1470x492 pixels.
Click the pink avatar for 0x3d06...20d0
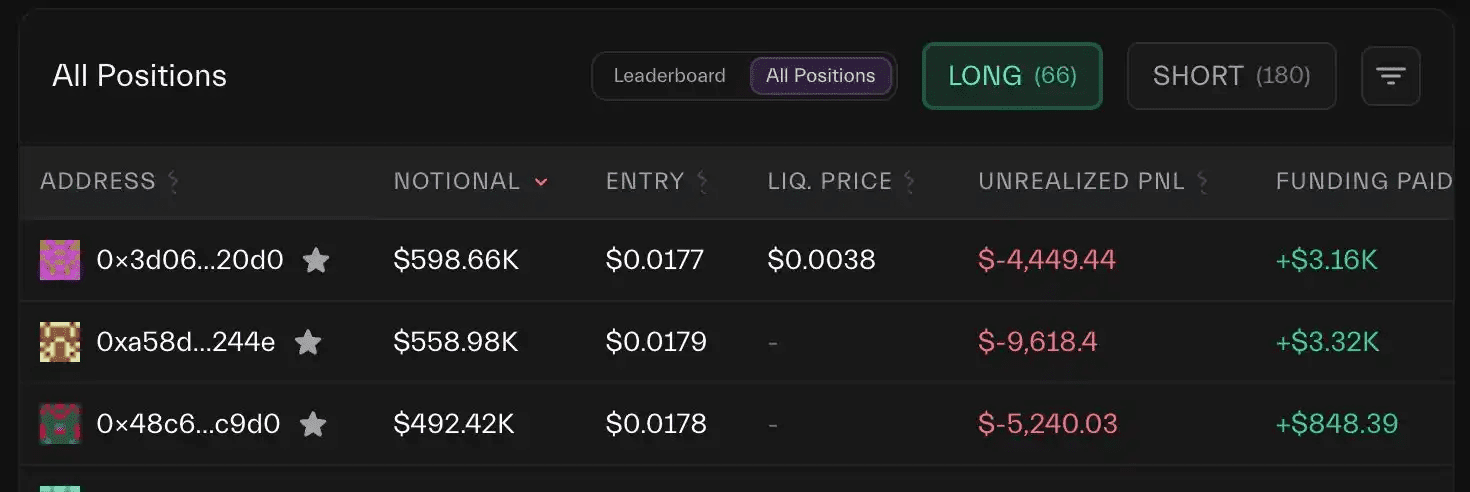(60, 260)
